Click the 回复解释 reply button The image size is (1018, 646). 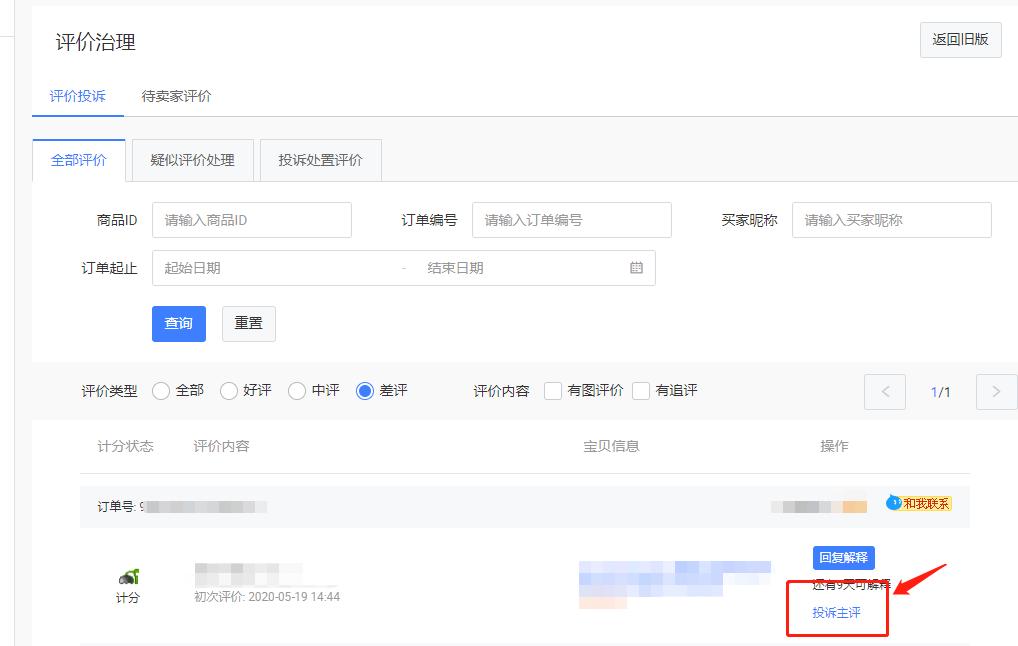844,557
